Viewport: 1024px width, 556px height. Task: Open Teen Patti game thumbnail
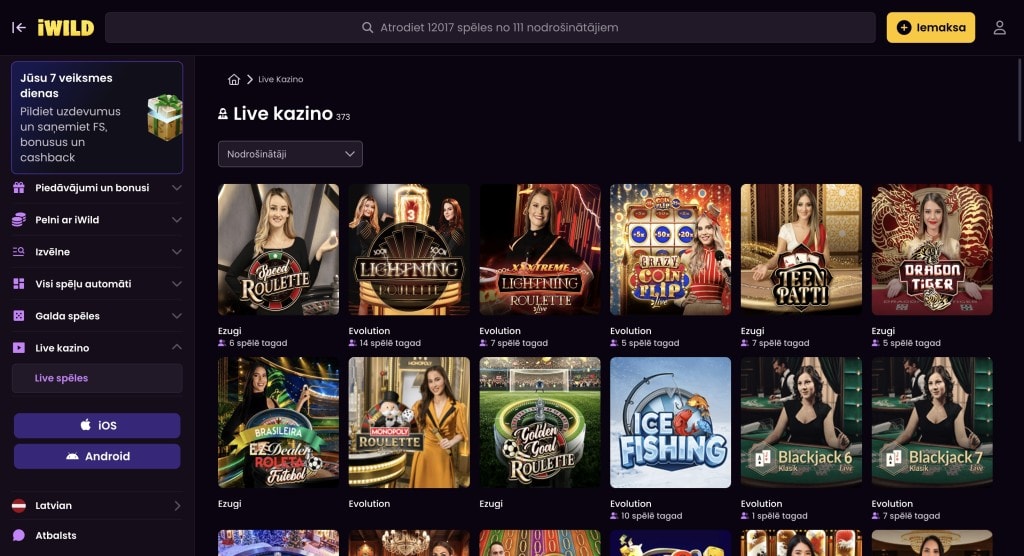pyautogui.click(x=801, y=250)
